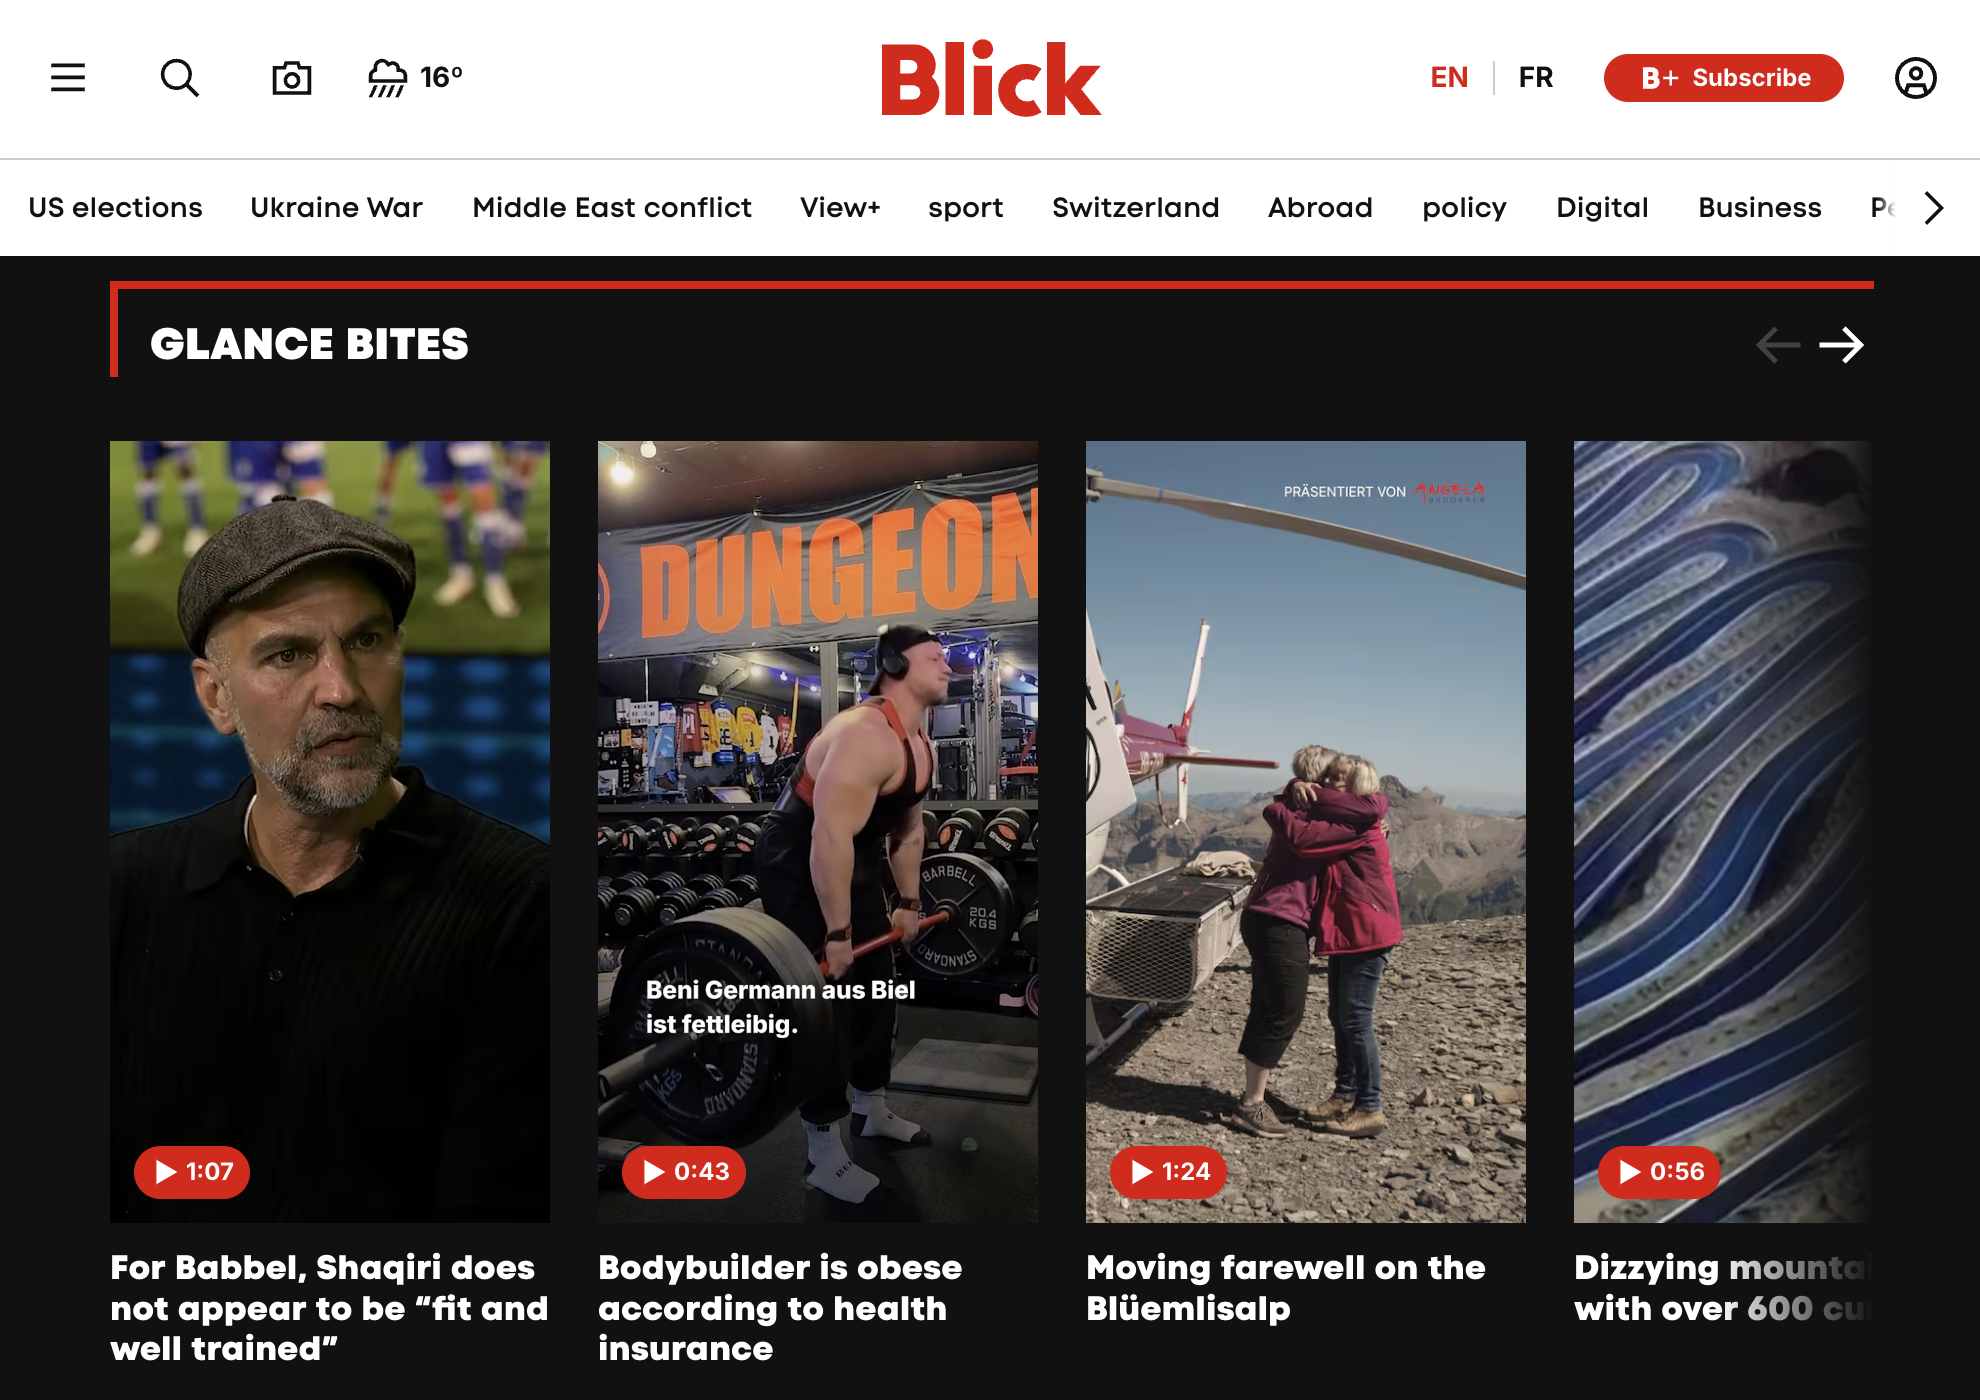Open the weather forecast showing 16°
This screenshot has width=1980, height=1400.
tap(416, 78)
